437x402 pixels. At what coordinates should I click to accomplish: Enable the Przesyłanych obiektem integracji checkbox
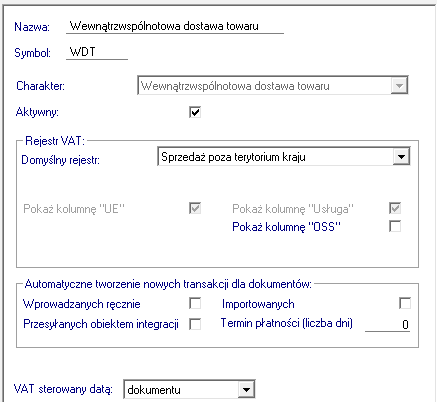point(195,324)
